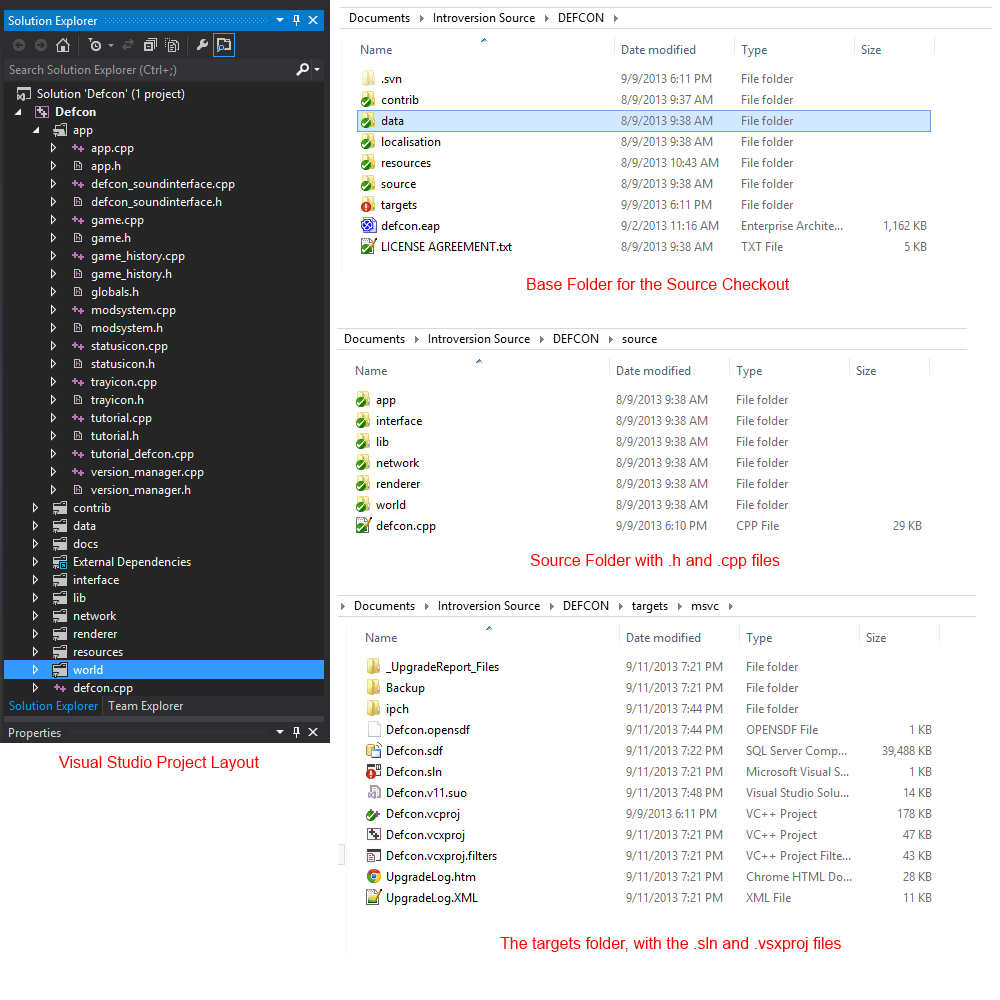Select the defcon.eap Enterprise Architect file
The height and width of the screenshot is (1000, 1000).
(x=410, y=226)
